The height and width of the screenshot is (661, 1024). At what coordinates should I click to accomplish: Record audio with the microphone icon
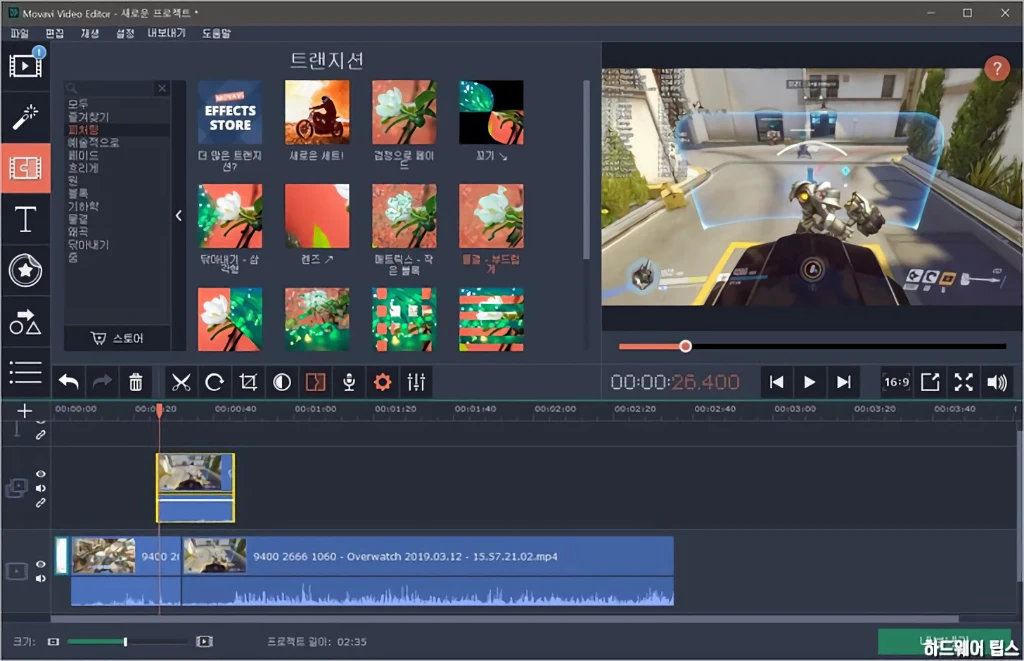(x=349, y=382)
